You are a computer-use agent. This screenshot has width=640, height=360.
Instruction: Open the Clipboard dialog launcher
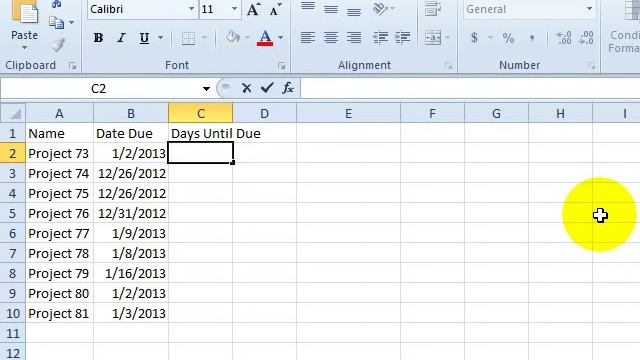pyautogui.click(x=72, y=66)
